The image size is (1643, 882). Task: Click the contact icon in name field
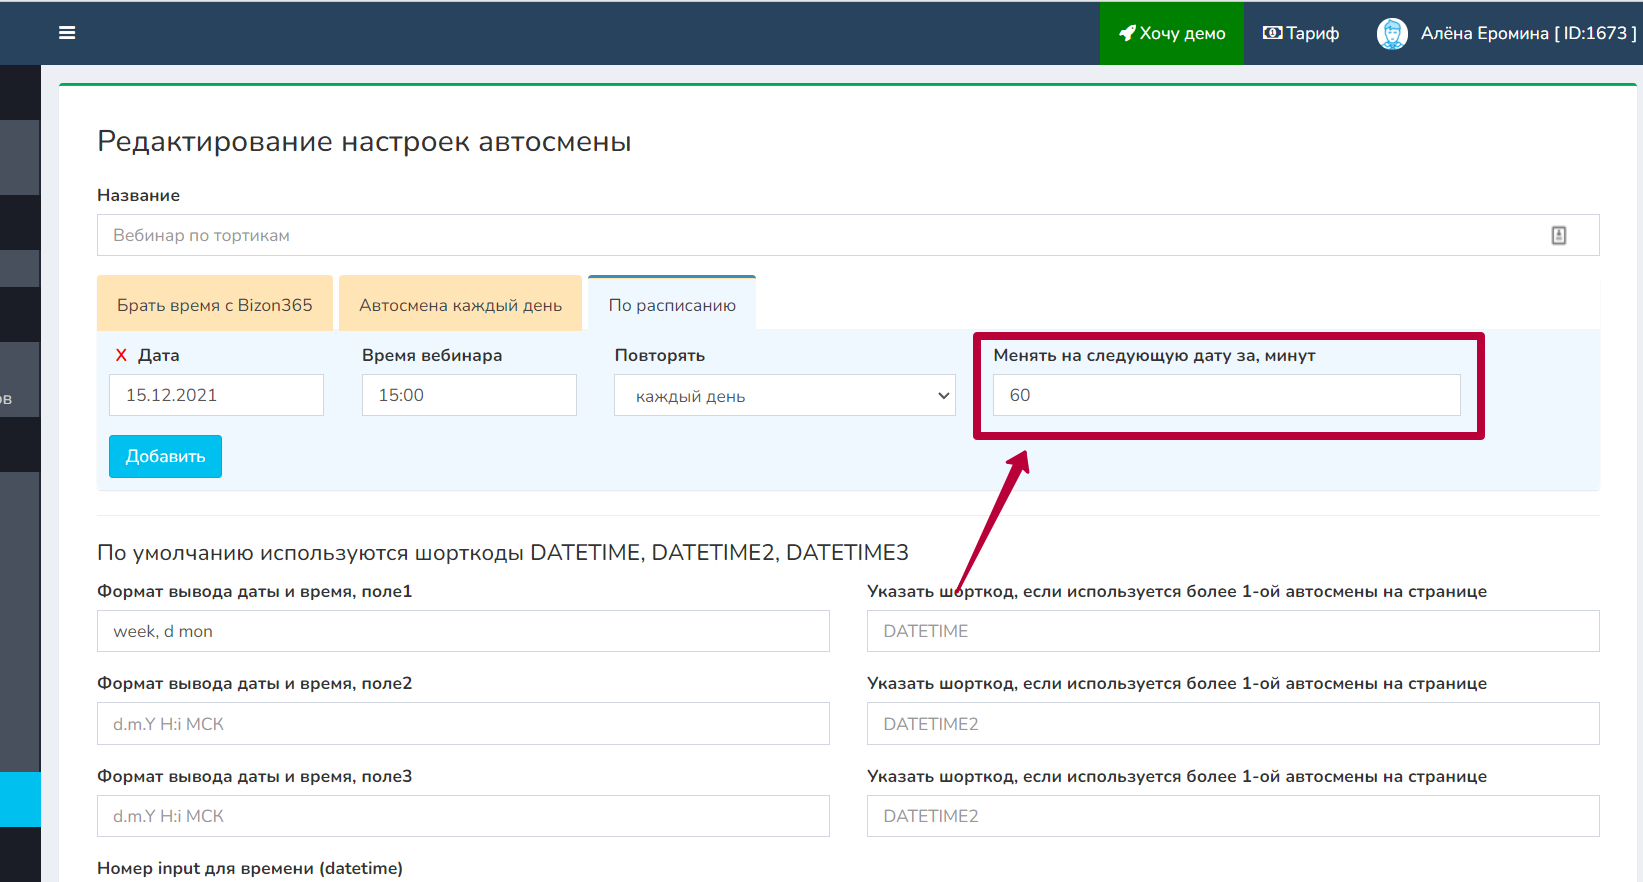click(1558, 235)
